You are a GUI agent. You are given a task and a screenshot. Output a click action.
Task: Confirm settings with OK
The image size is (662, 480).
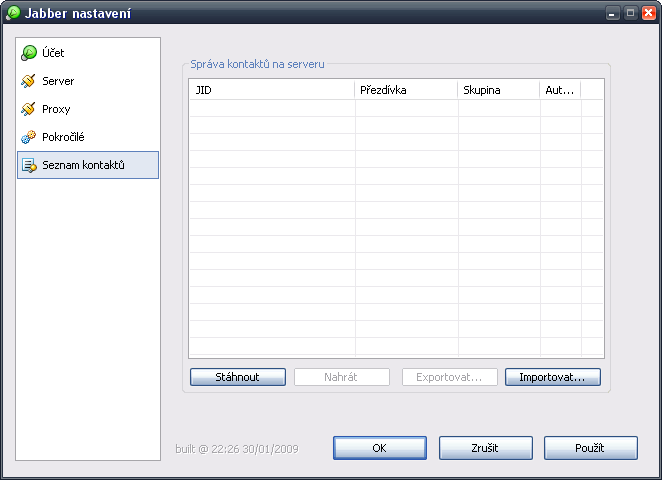pos(380,448)
